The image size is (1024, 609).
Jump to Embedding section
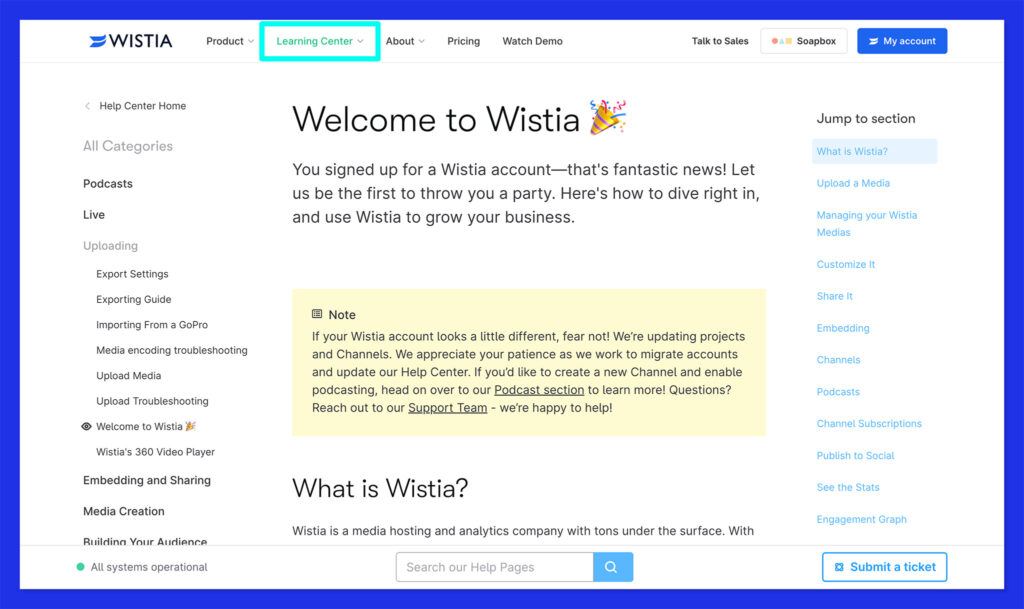(x=842, y=328)
